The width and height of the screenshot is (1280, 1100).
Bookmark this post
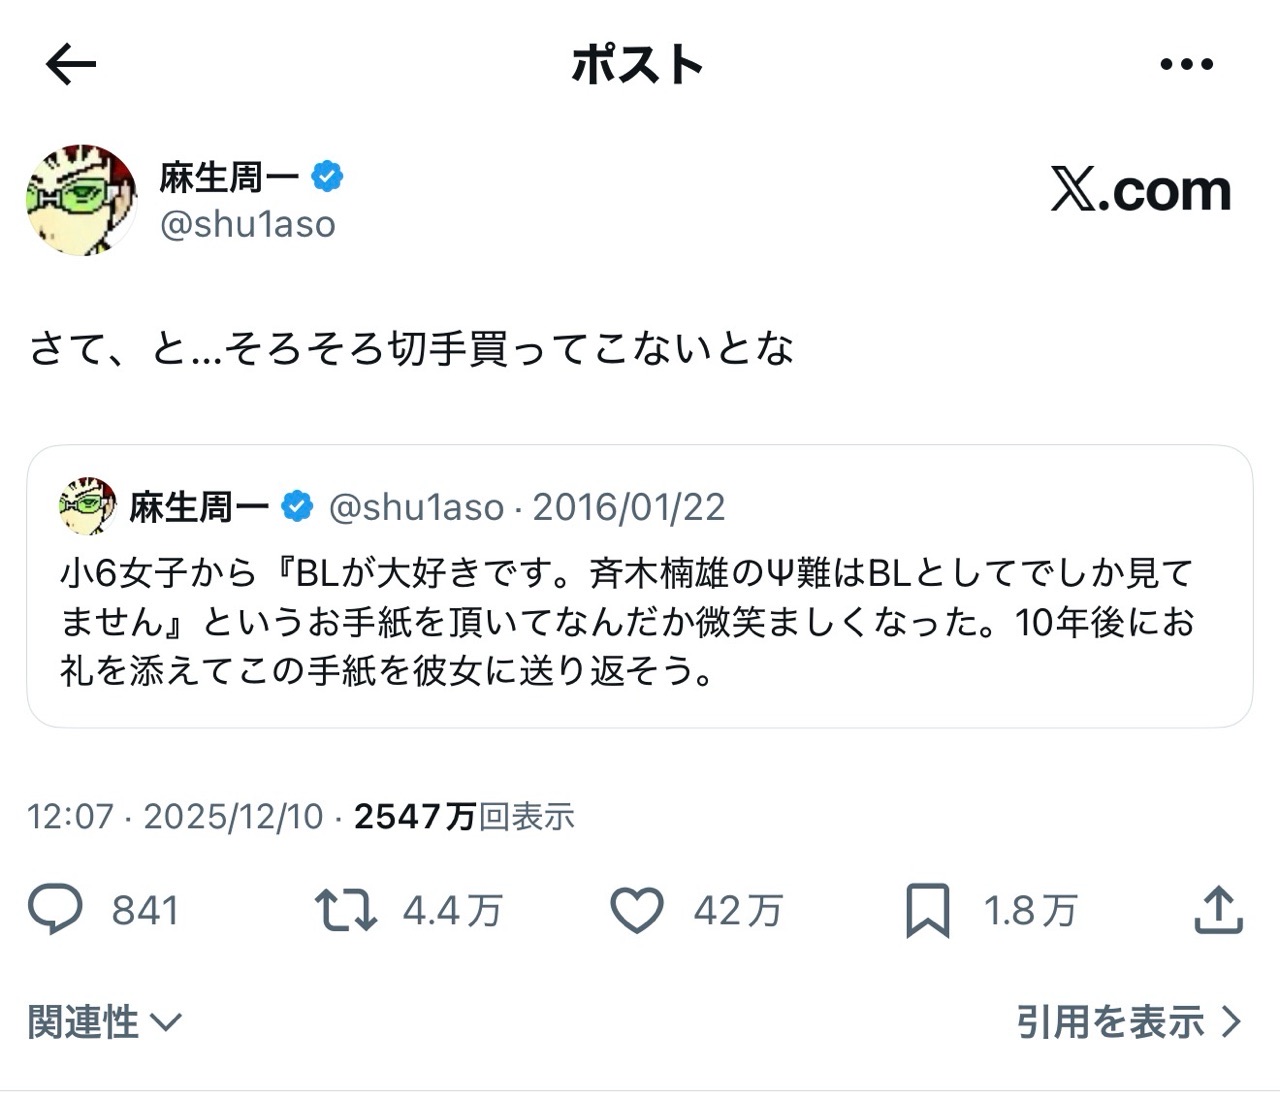coord(927,911)
